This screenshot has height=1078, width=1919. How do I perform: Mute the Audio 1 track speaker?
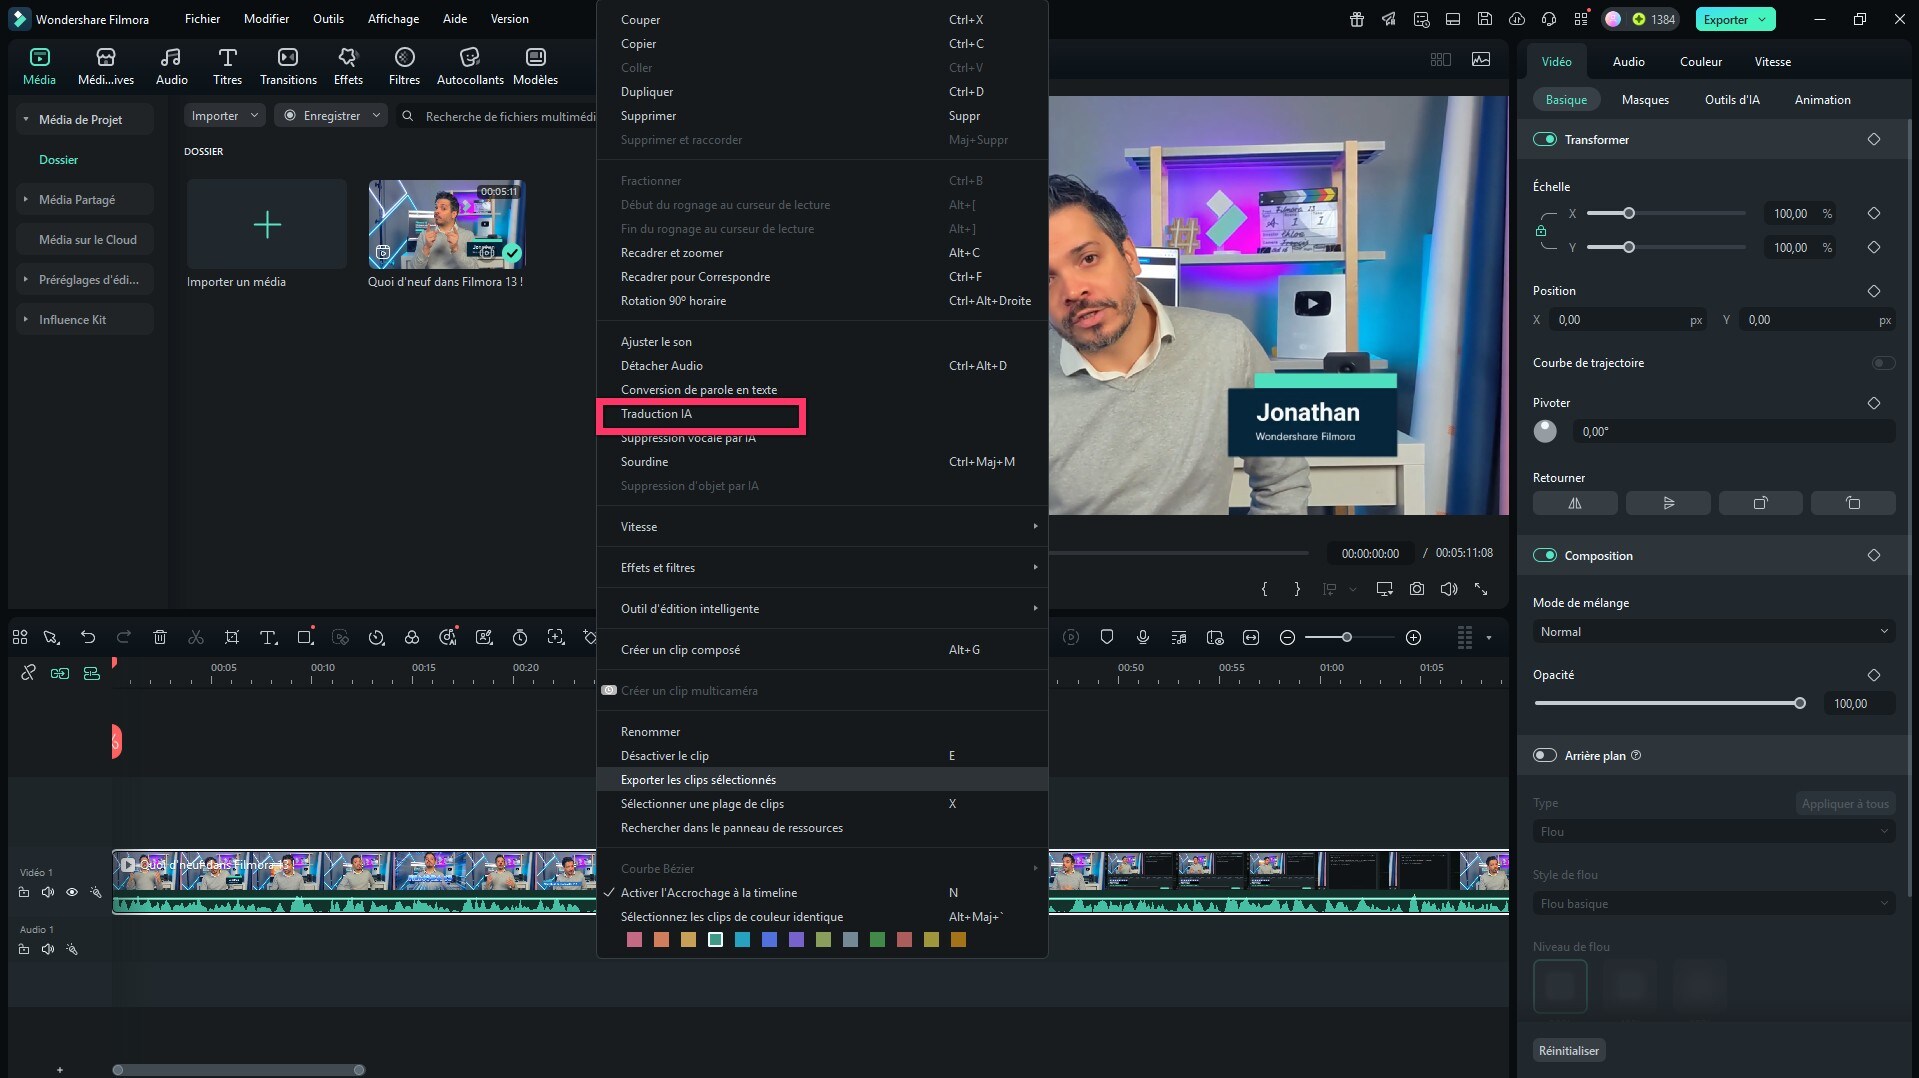(48, 949)
